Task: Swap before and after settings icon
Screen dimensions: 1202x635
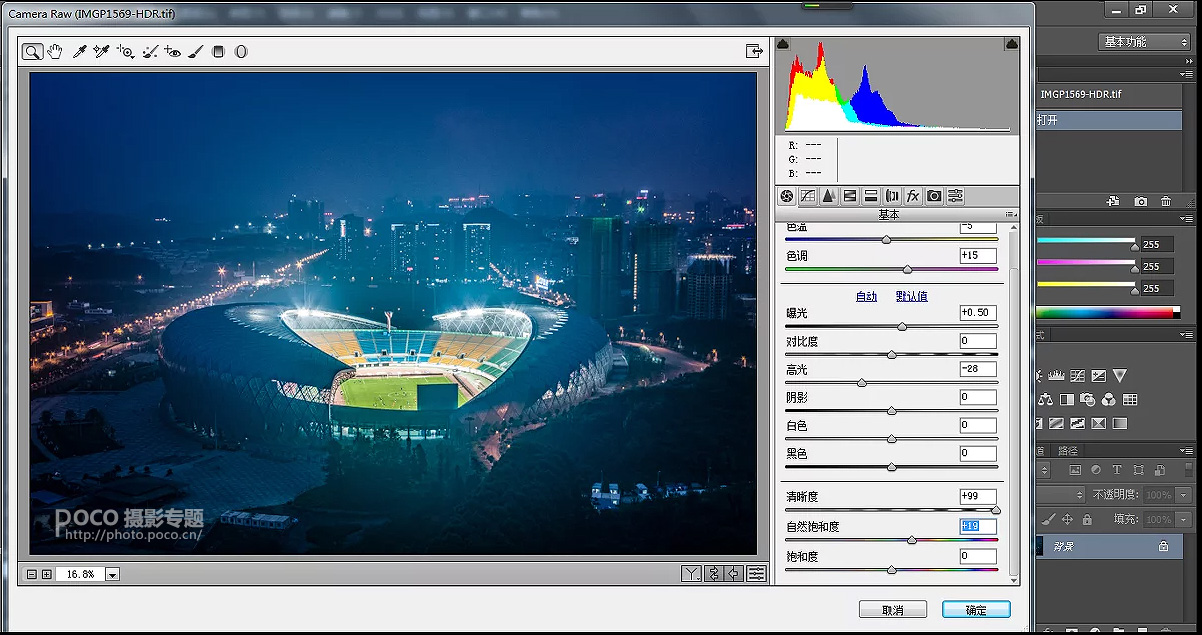Action: pos(713,574)
